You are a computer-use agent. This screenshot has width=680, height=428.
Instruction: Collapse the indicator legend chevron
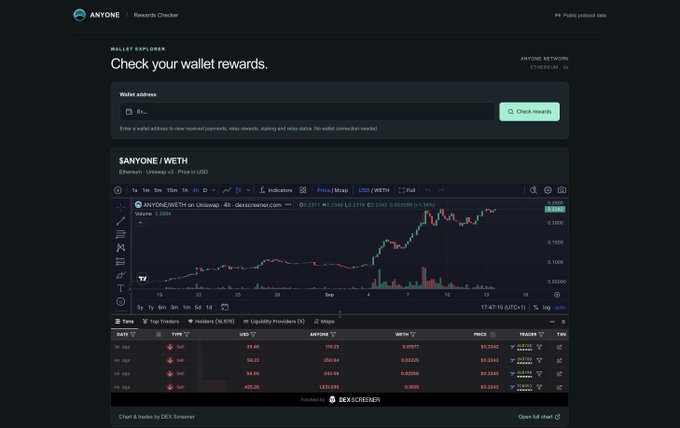(x=140, y=222)
